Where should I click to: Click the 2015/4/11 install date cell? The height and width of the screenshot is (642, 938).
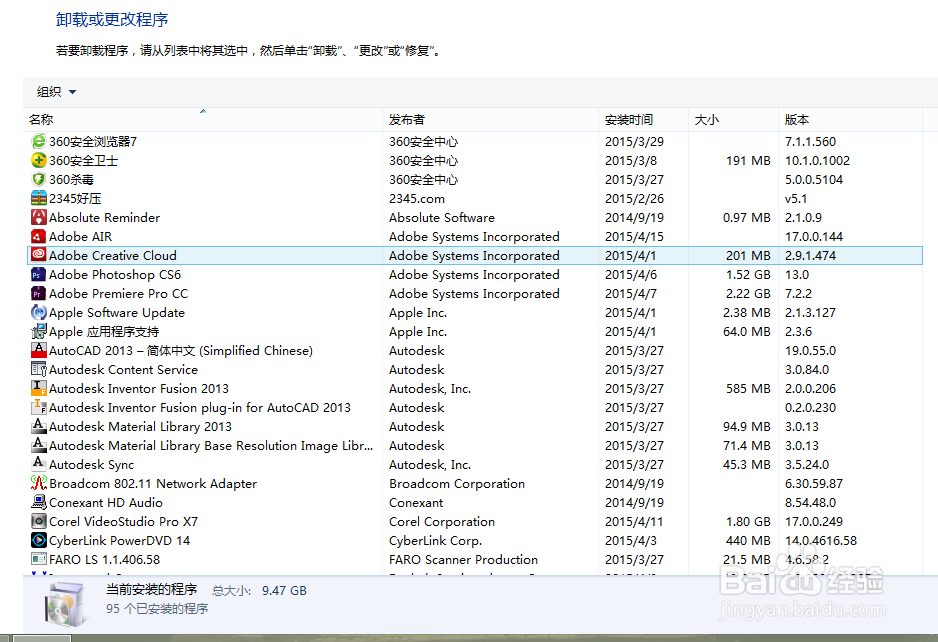tap(634, 522)
